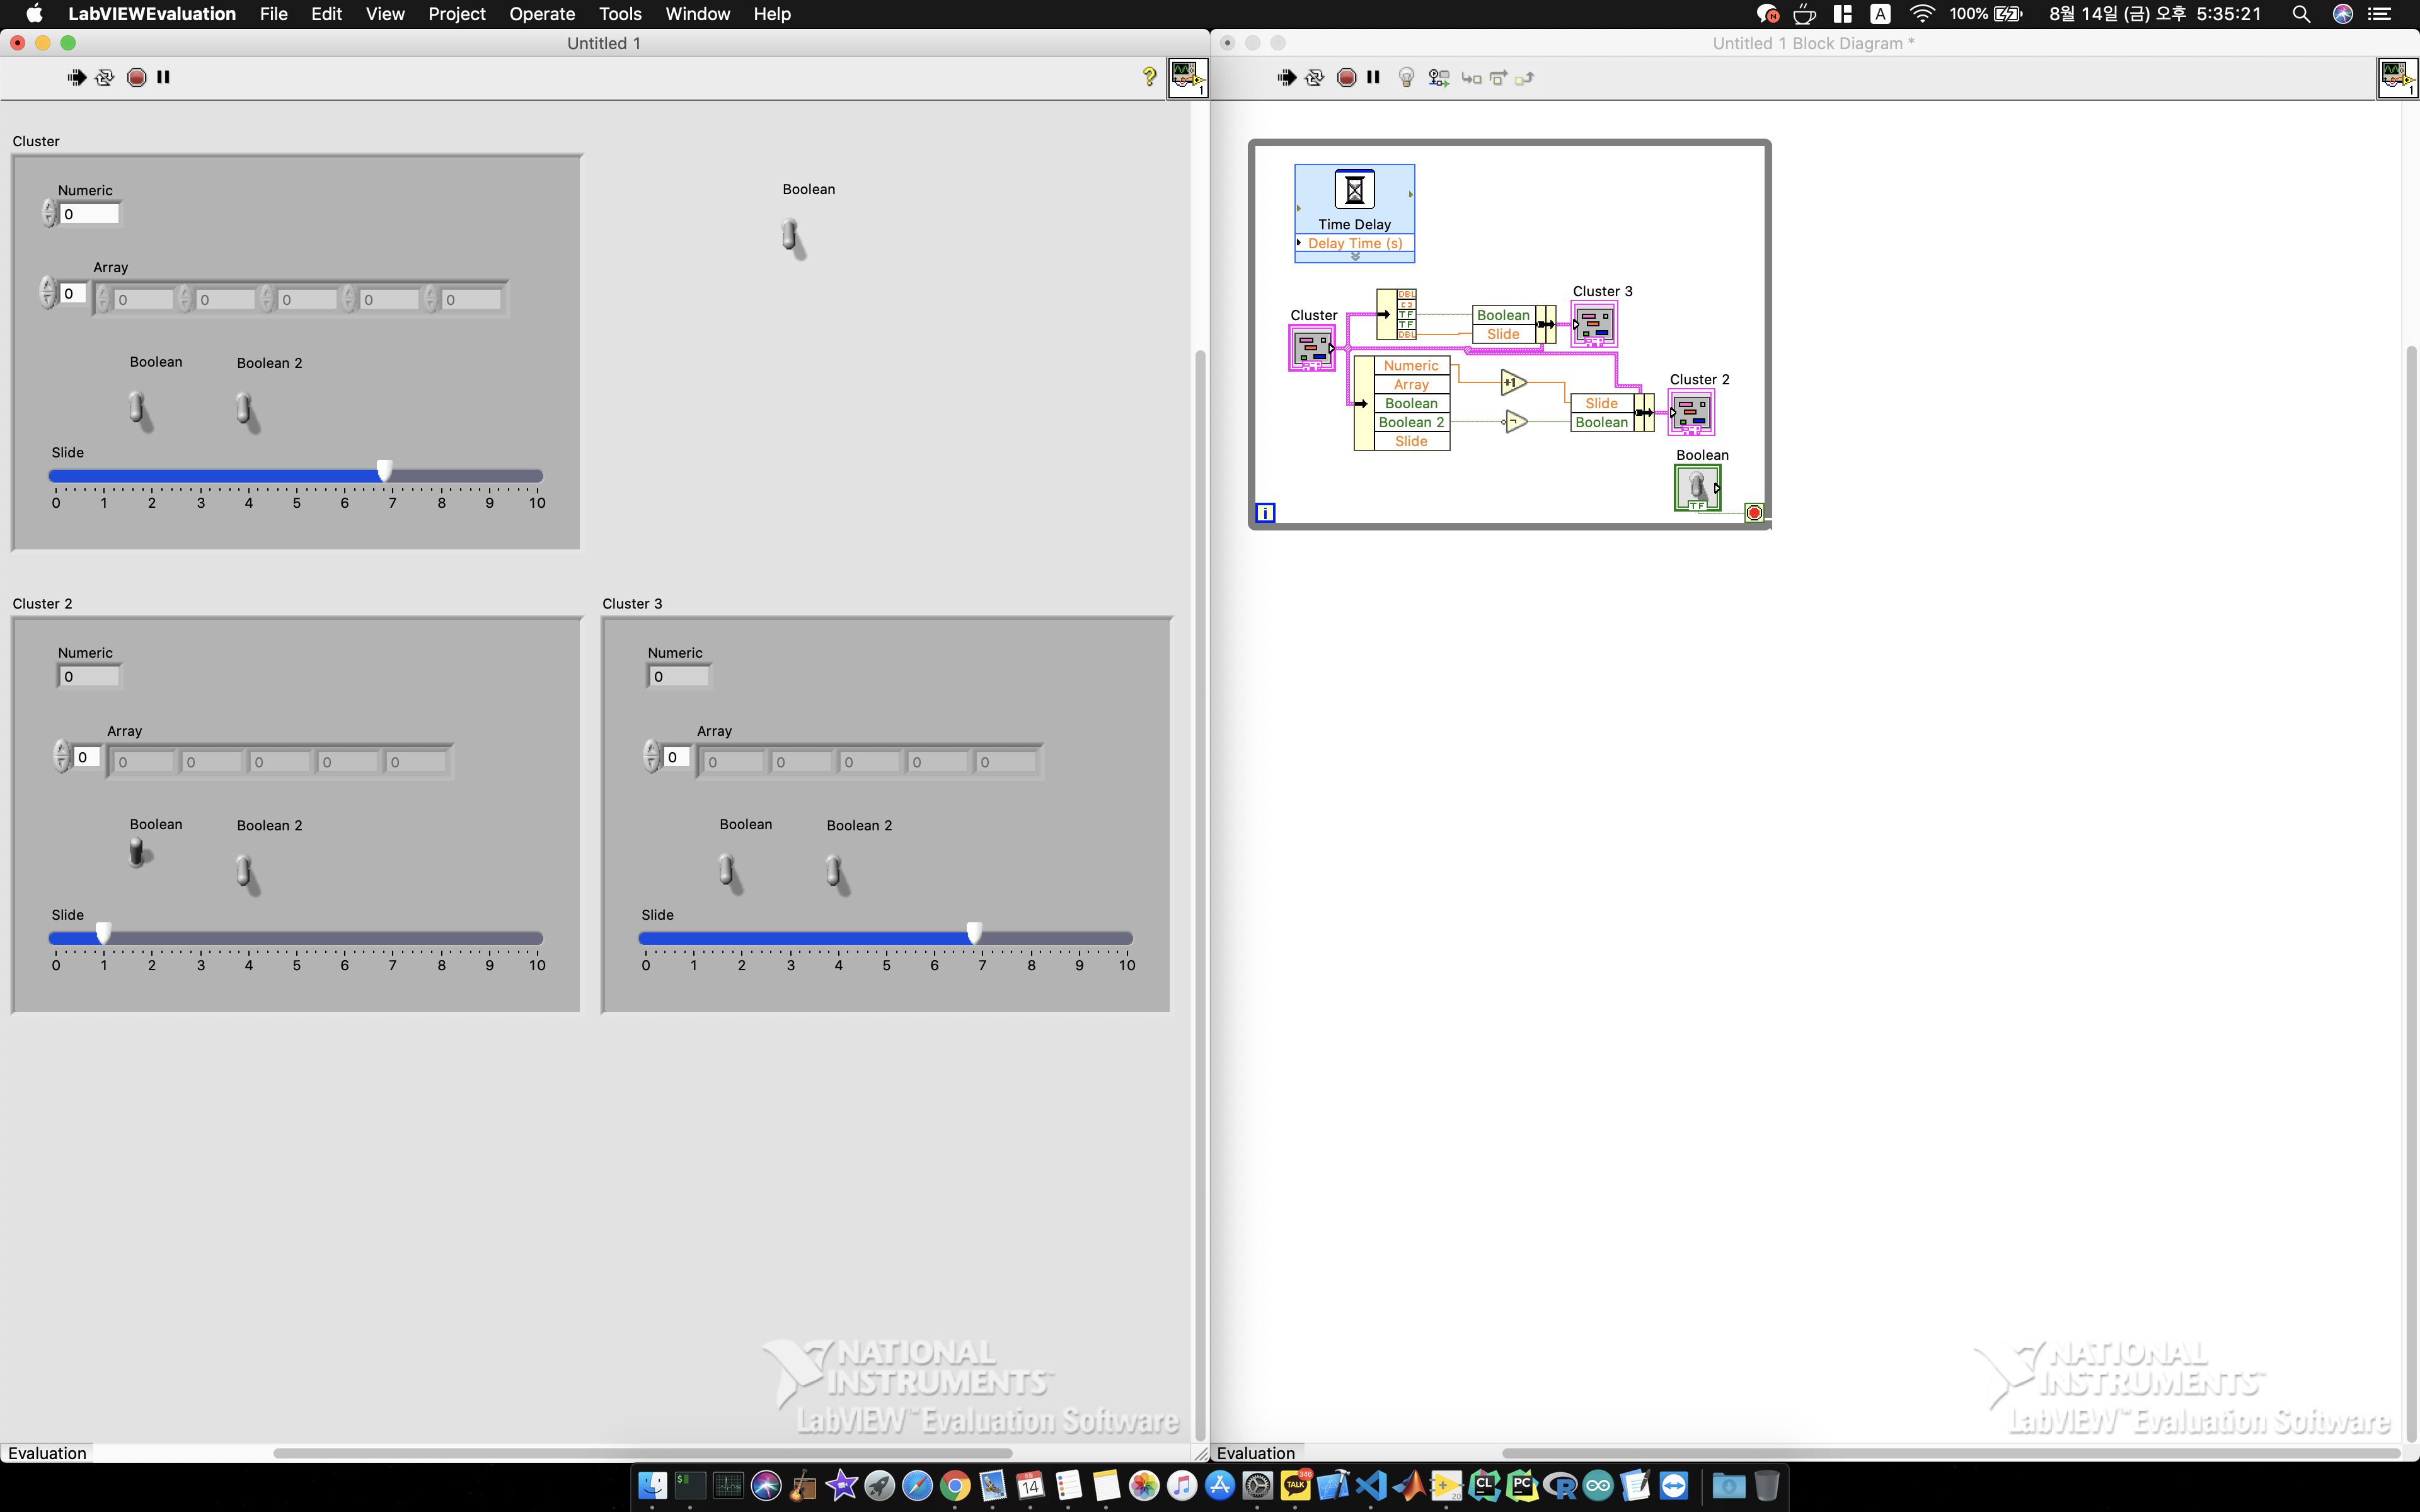Image resolution: width=2420 pixels, height=1512 pixels.
Task: Select the Time Delay Express VI hourglass
Action: (x=1354, y=189)
